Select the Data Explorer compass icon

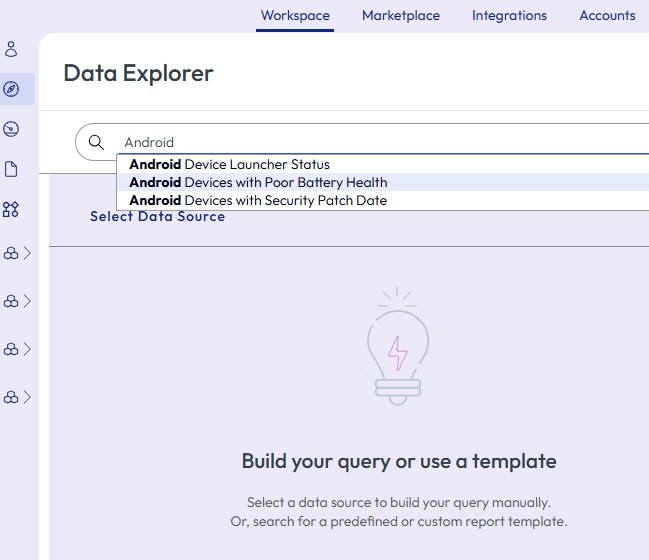11,89
